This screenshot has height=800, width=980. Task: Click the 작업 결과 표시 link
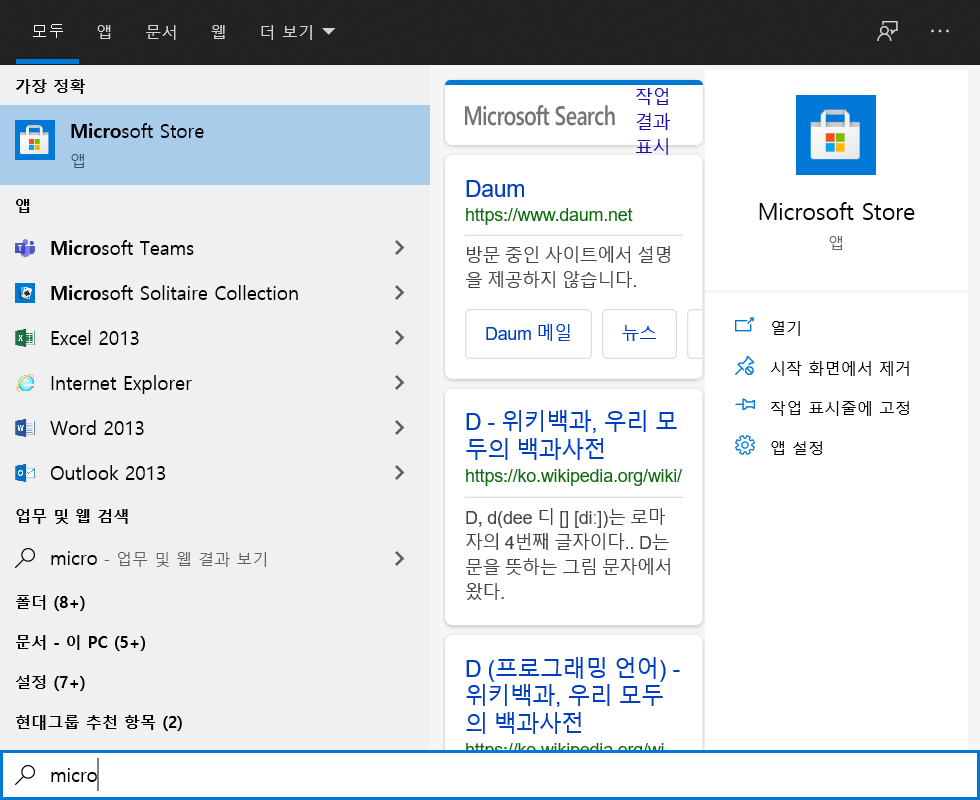[652, 121]
